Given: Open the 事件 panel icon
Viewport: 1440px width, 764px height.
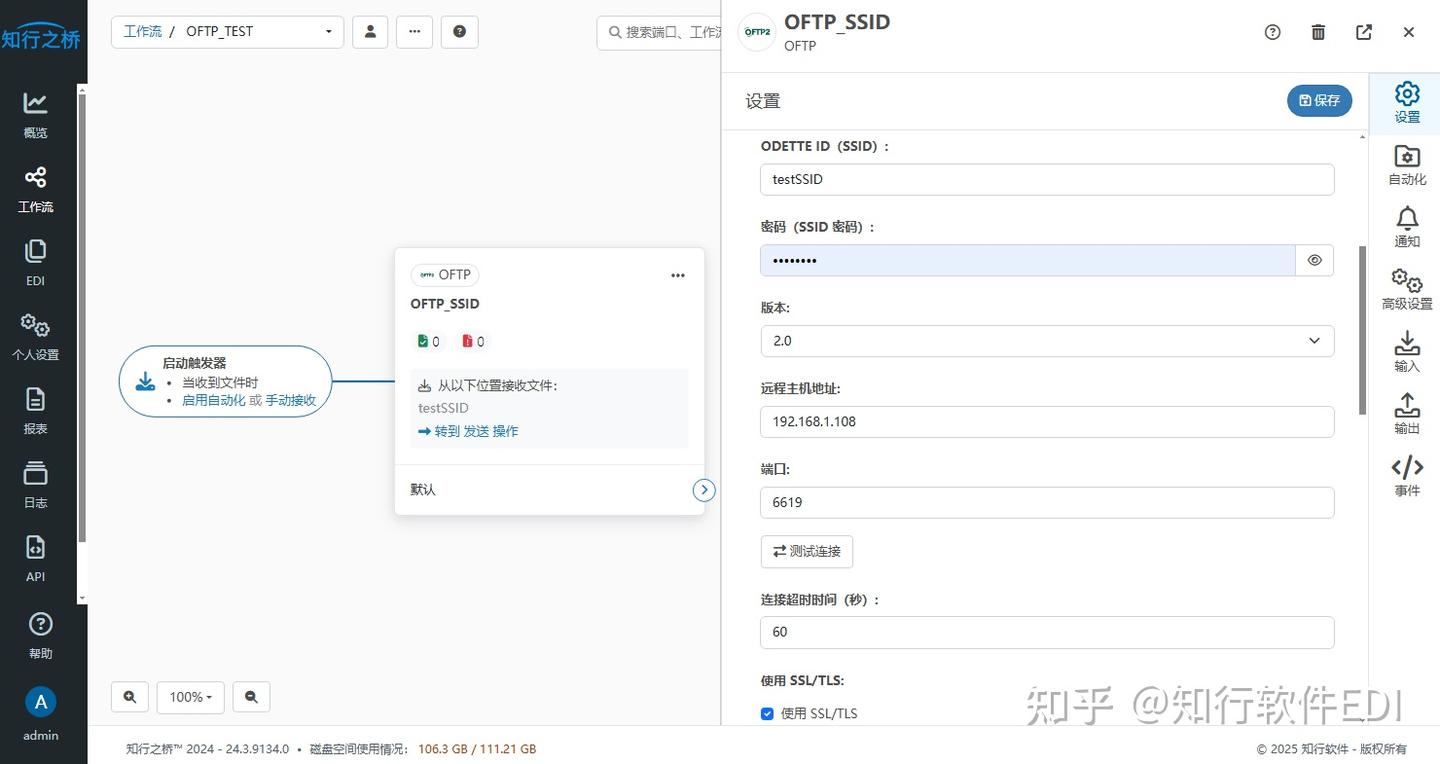Looking at the screenshot, I should [x=1406, y=475].
